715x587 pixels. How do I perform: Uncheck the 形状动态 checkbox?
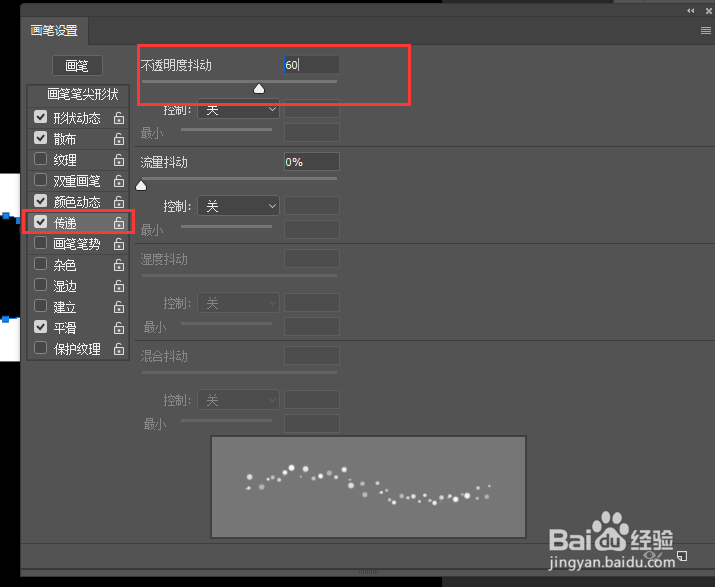point(41,117)
